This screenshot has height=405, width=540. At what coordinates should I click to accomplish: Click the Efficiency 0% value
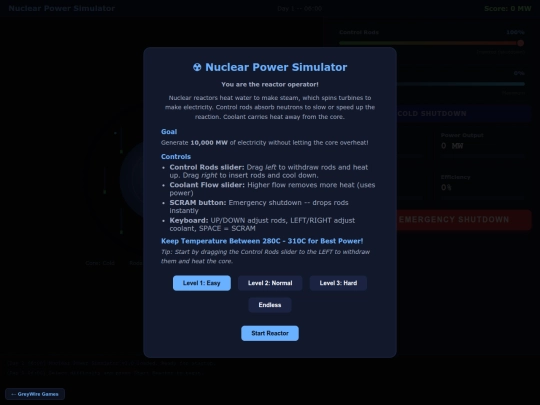coord(446,188)
